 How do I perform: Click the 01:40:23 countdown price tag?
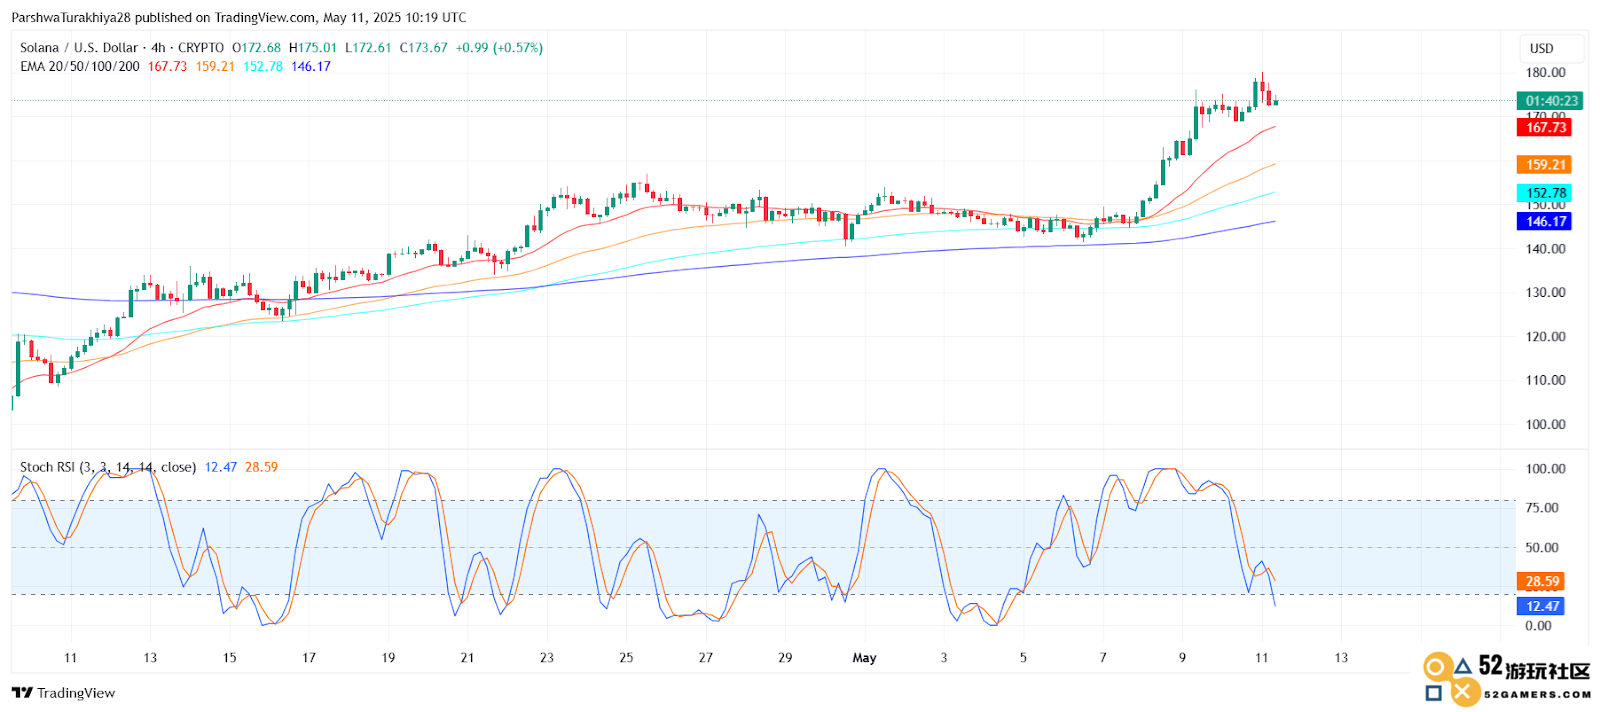1550,101
